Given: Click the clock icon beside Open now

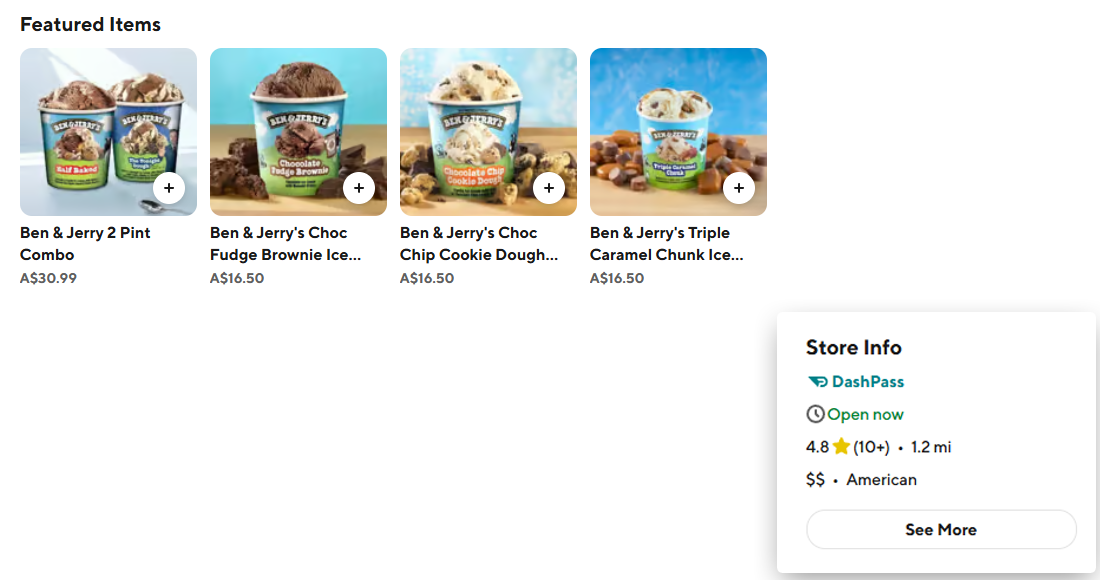Looking at the screenshot, I should pyautogui.click(x=815, y=415).
